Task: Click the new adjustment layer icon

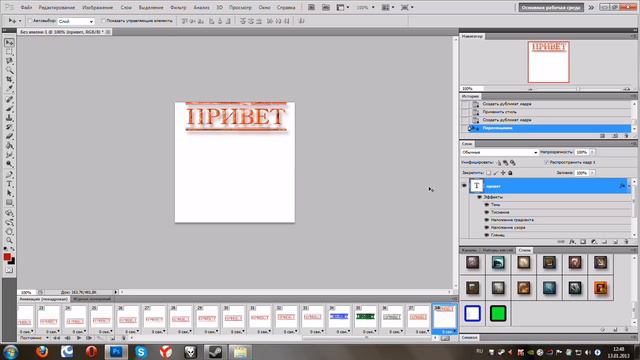Action: (594, 242)
